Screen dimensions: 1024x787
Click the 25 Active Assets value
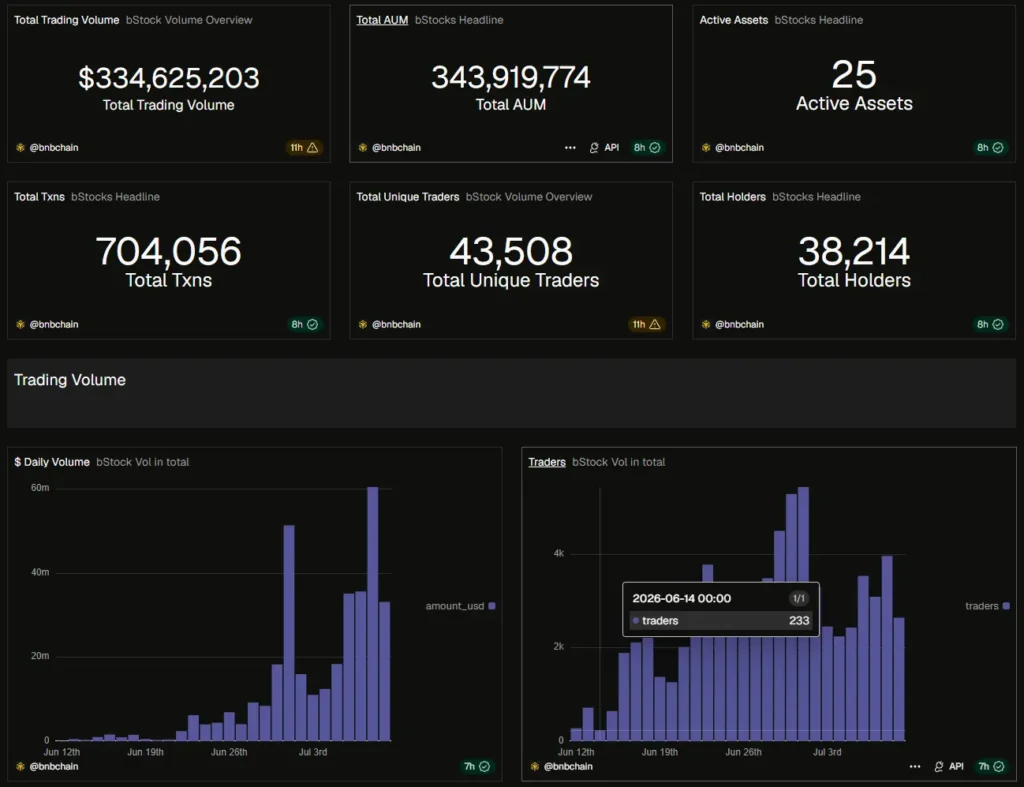854,74
